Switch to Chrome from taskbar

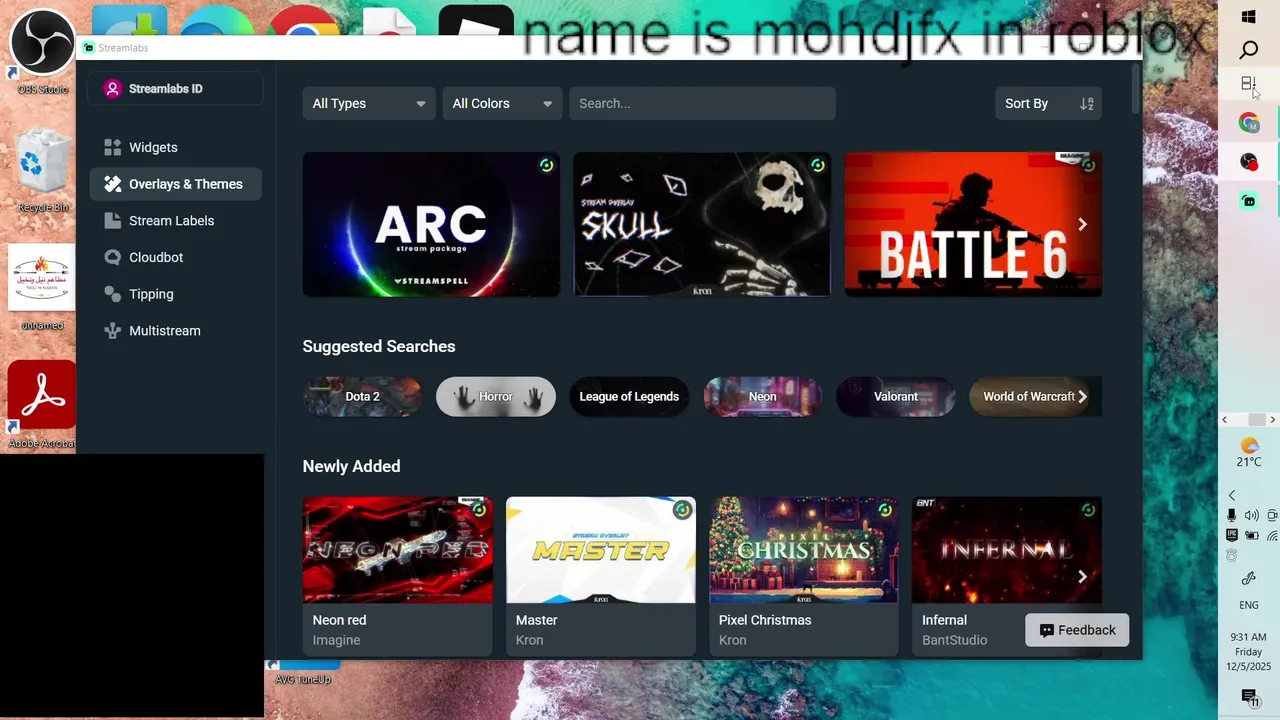pyautogui.click(x=1249, y=122)
